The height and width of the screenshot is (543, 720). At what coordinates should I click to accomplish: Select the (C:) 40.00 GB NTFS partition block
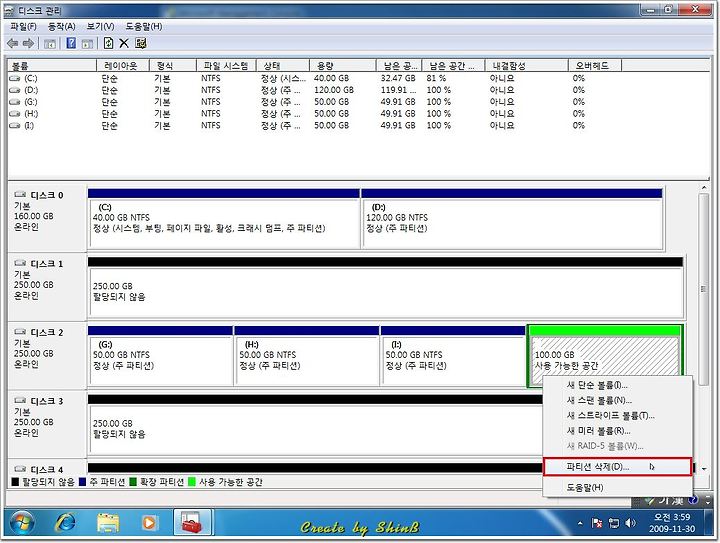pos(224,218)
